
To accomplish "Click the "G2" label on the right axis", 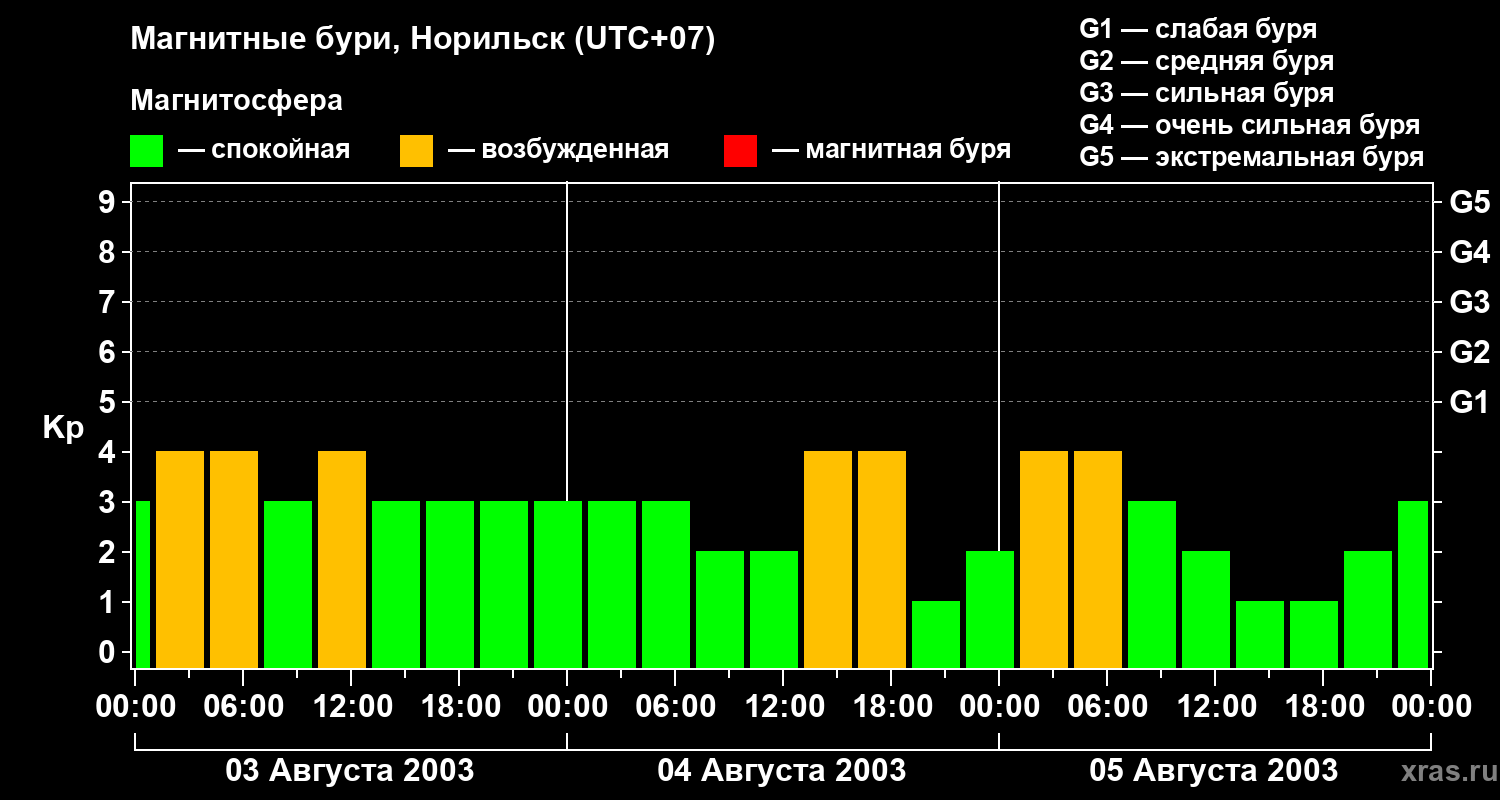I will (1469, 352).
